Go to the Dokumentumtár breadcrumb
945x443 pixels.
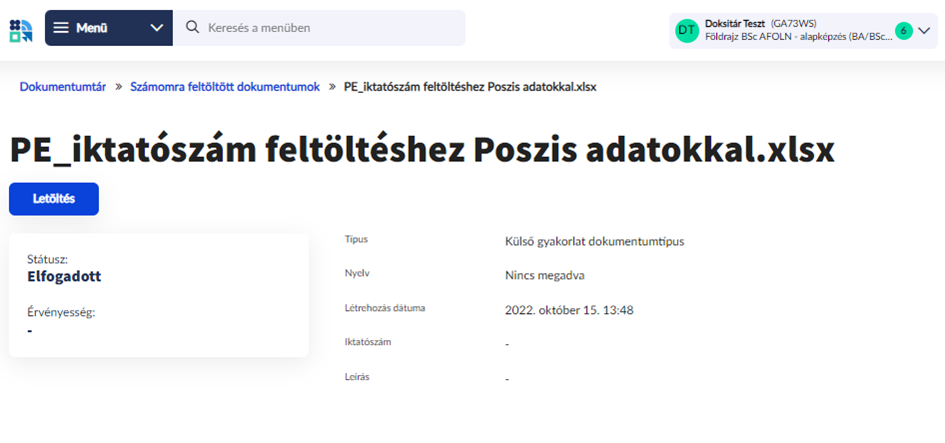click(x=63, y=87)
